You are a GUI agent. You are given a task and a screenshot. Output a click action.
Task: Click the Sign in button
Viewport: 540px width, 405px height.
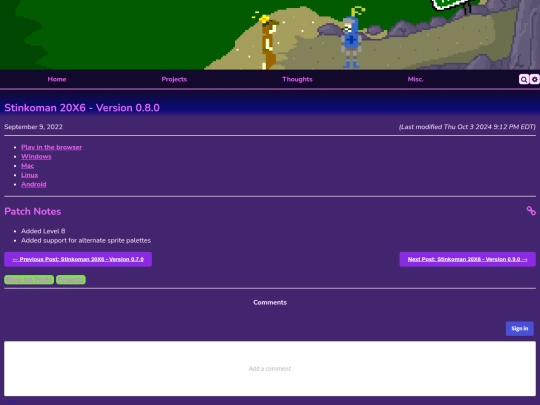[520, 329]
